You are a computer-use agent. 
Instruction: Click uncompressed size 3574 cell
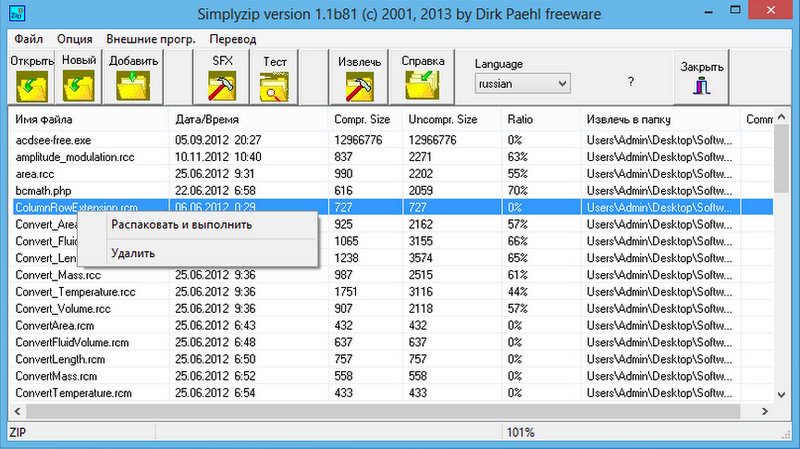[x=420, y=258]
